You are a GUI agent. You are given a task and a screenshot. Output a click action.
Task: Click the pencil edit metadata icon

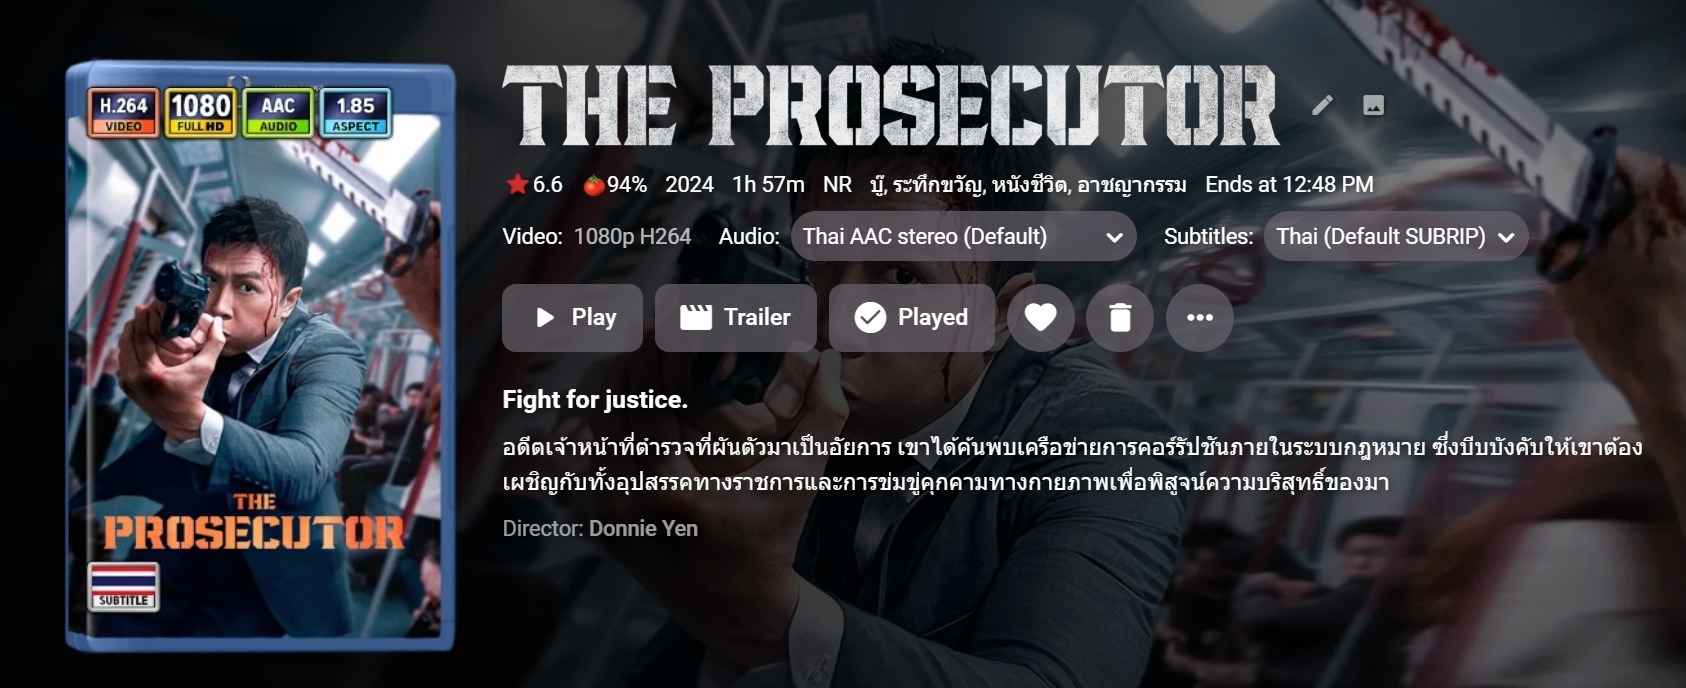coord(1322,105)
